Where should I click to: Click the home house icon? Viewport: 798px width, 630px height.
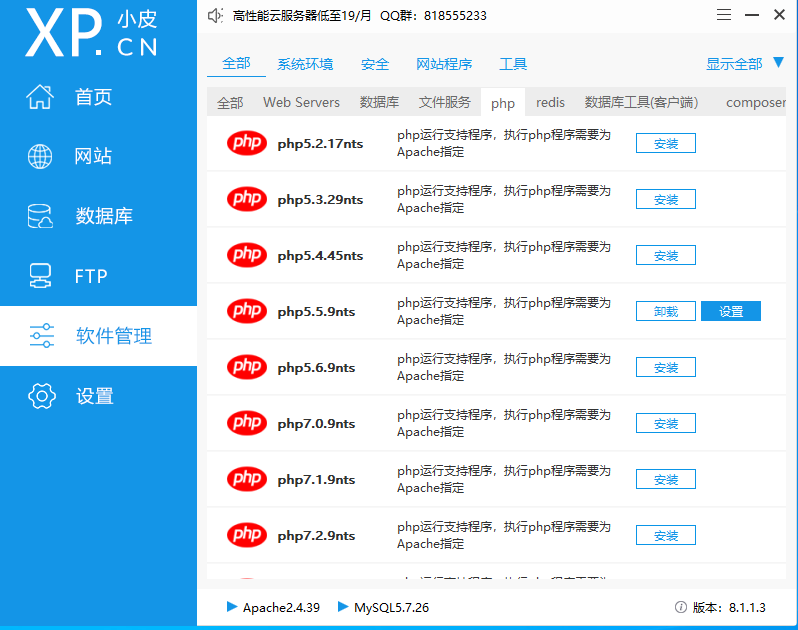(x=40, y=97)
